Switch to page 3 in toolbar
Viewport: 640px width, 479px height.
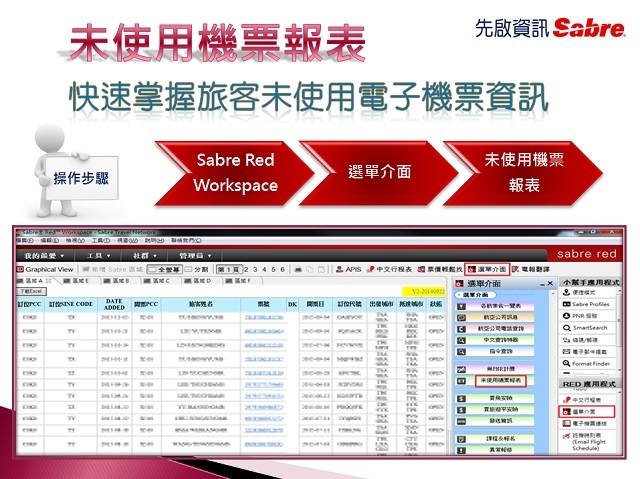(x=255, y=269)
